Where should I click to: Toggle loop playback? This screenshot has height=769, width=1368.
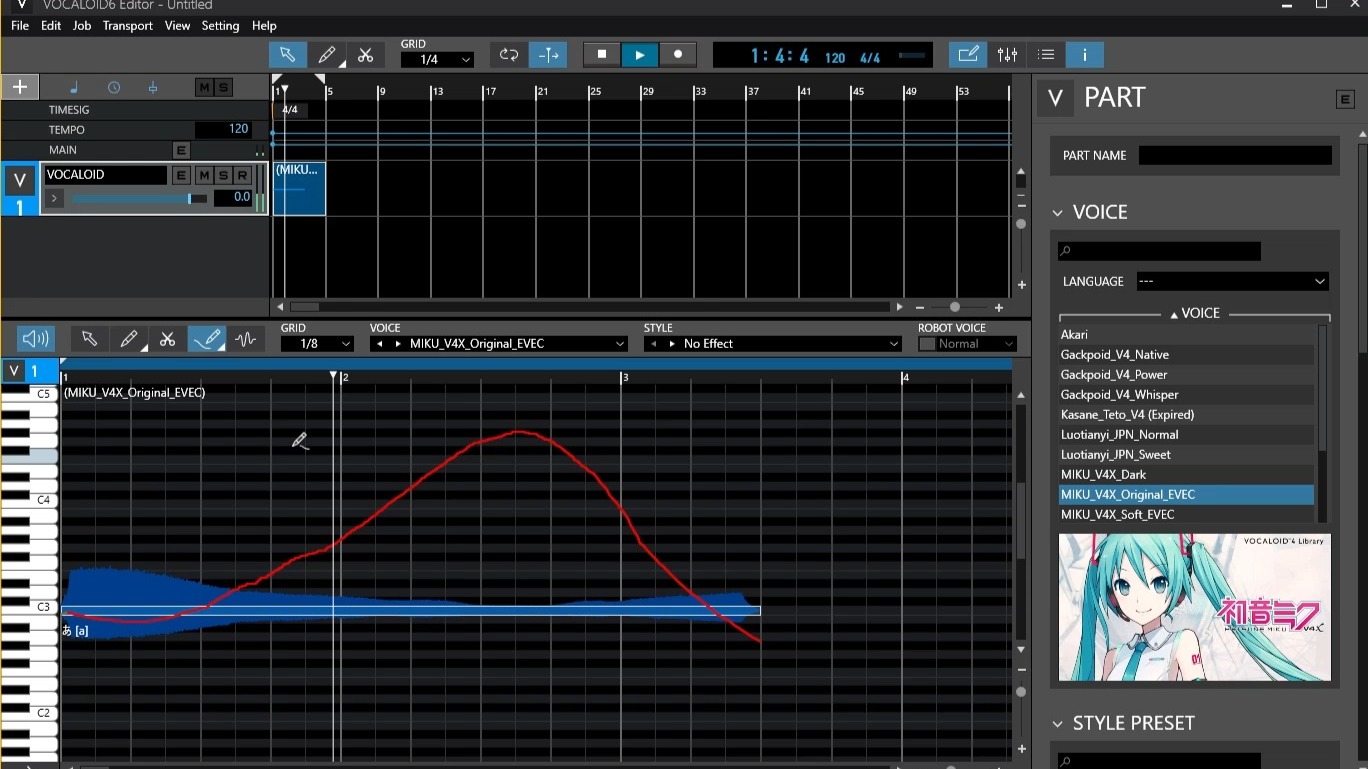[509, 55]
